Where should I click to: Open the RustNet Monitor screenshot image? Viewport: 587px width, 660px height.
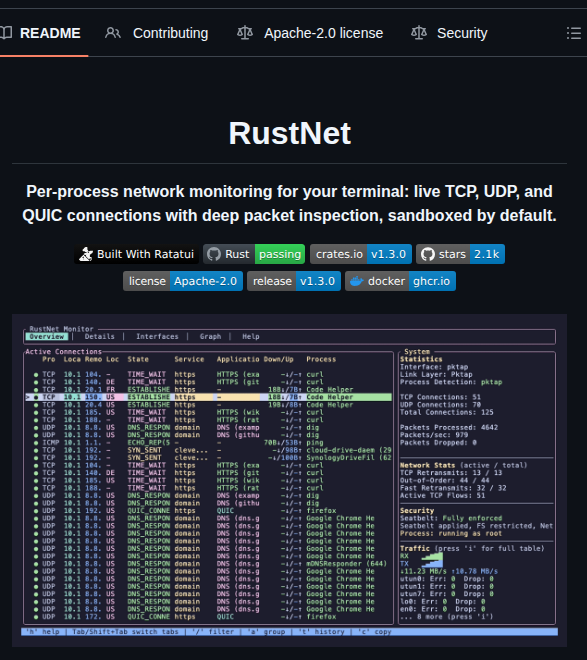pyautogui.click(x=290, y=480)
